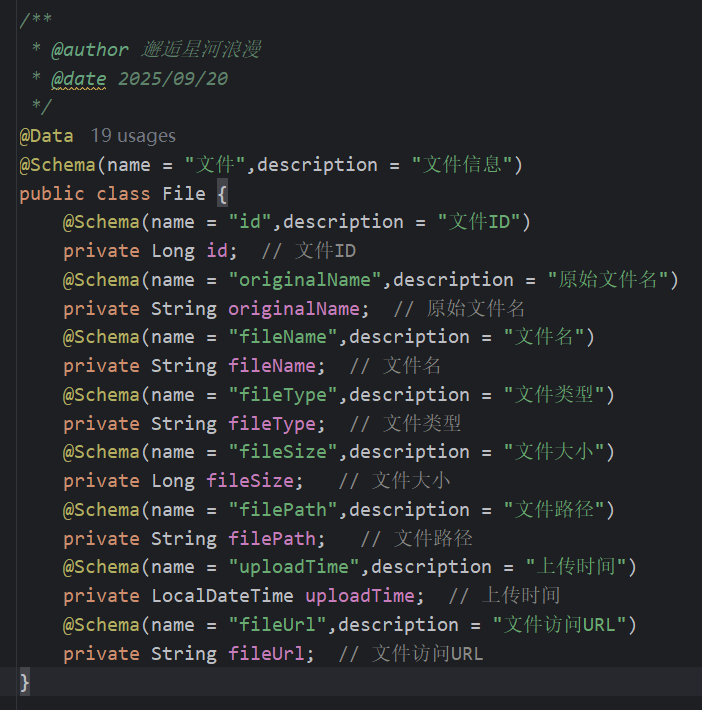Click the string "文件访问URL" in the @Schema annotation

point(559,625)
